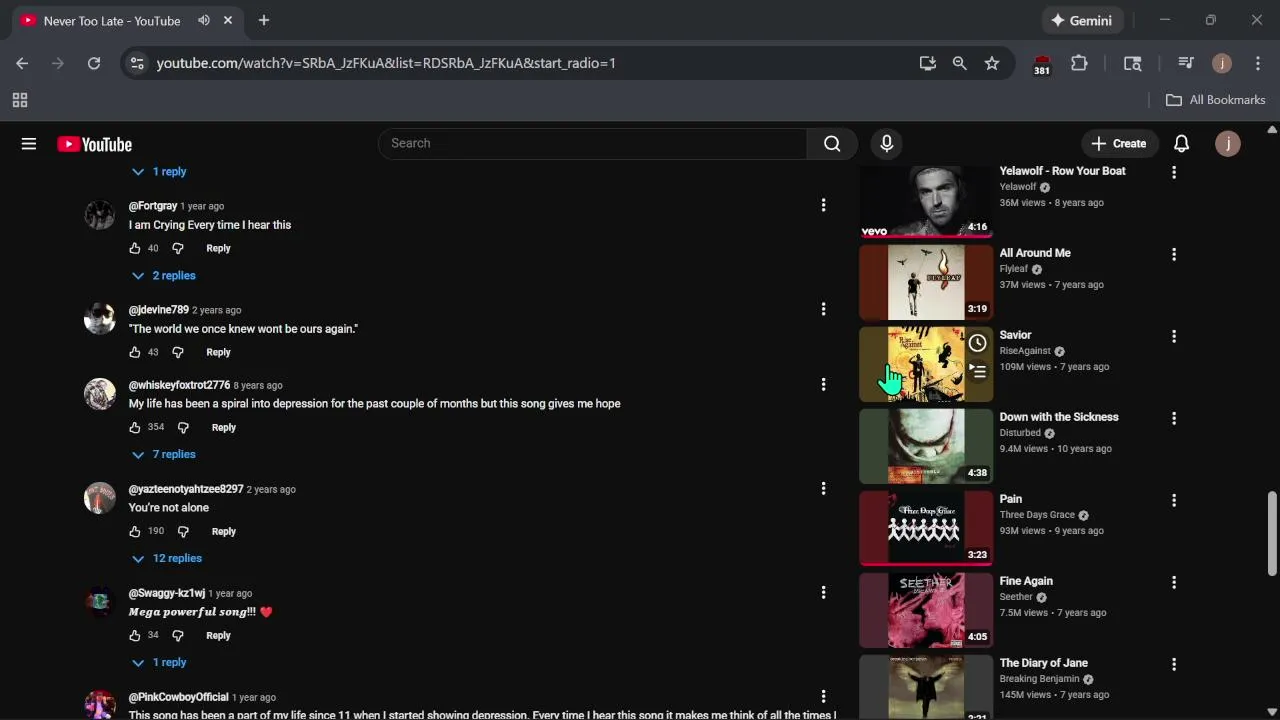The width and height of the screenshot is (1280, 720).
Task: Bookmark this page with star icon
Action: coord(992,63)
